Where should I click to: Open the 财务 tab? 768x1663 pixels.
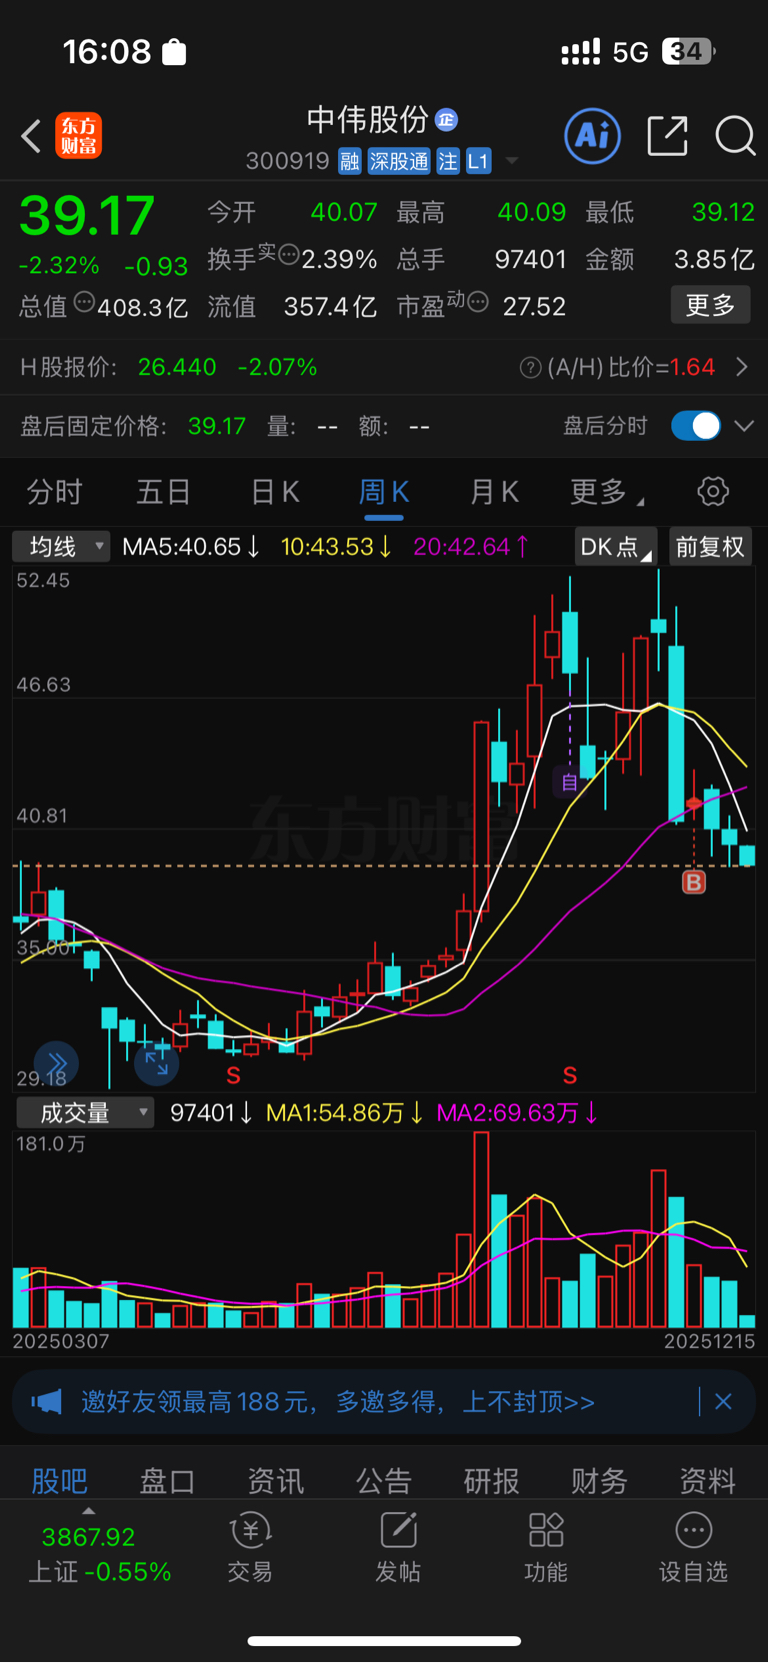[599, 1480]
